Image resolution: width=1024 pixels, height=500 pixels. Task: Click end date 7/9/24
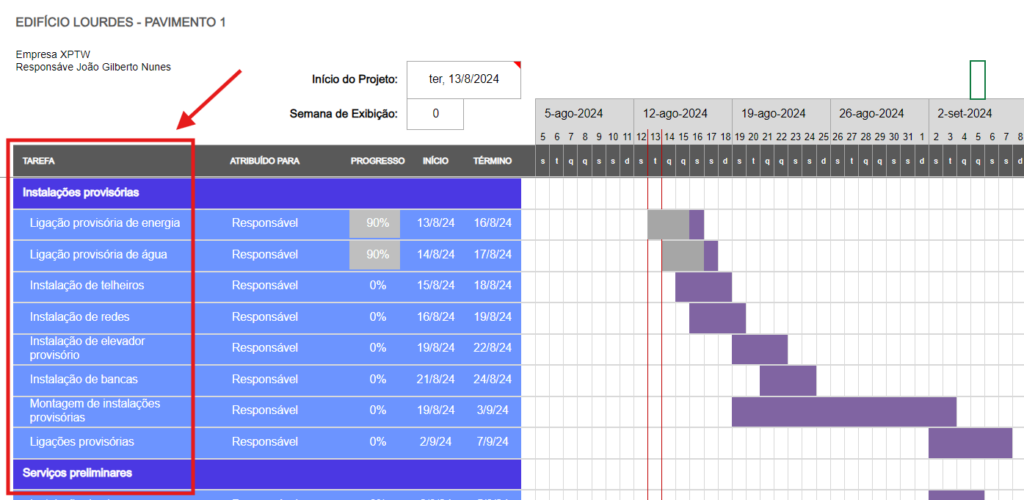492,442
